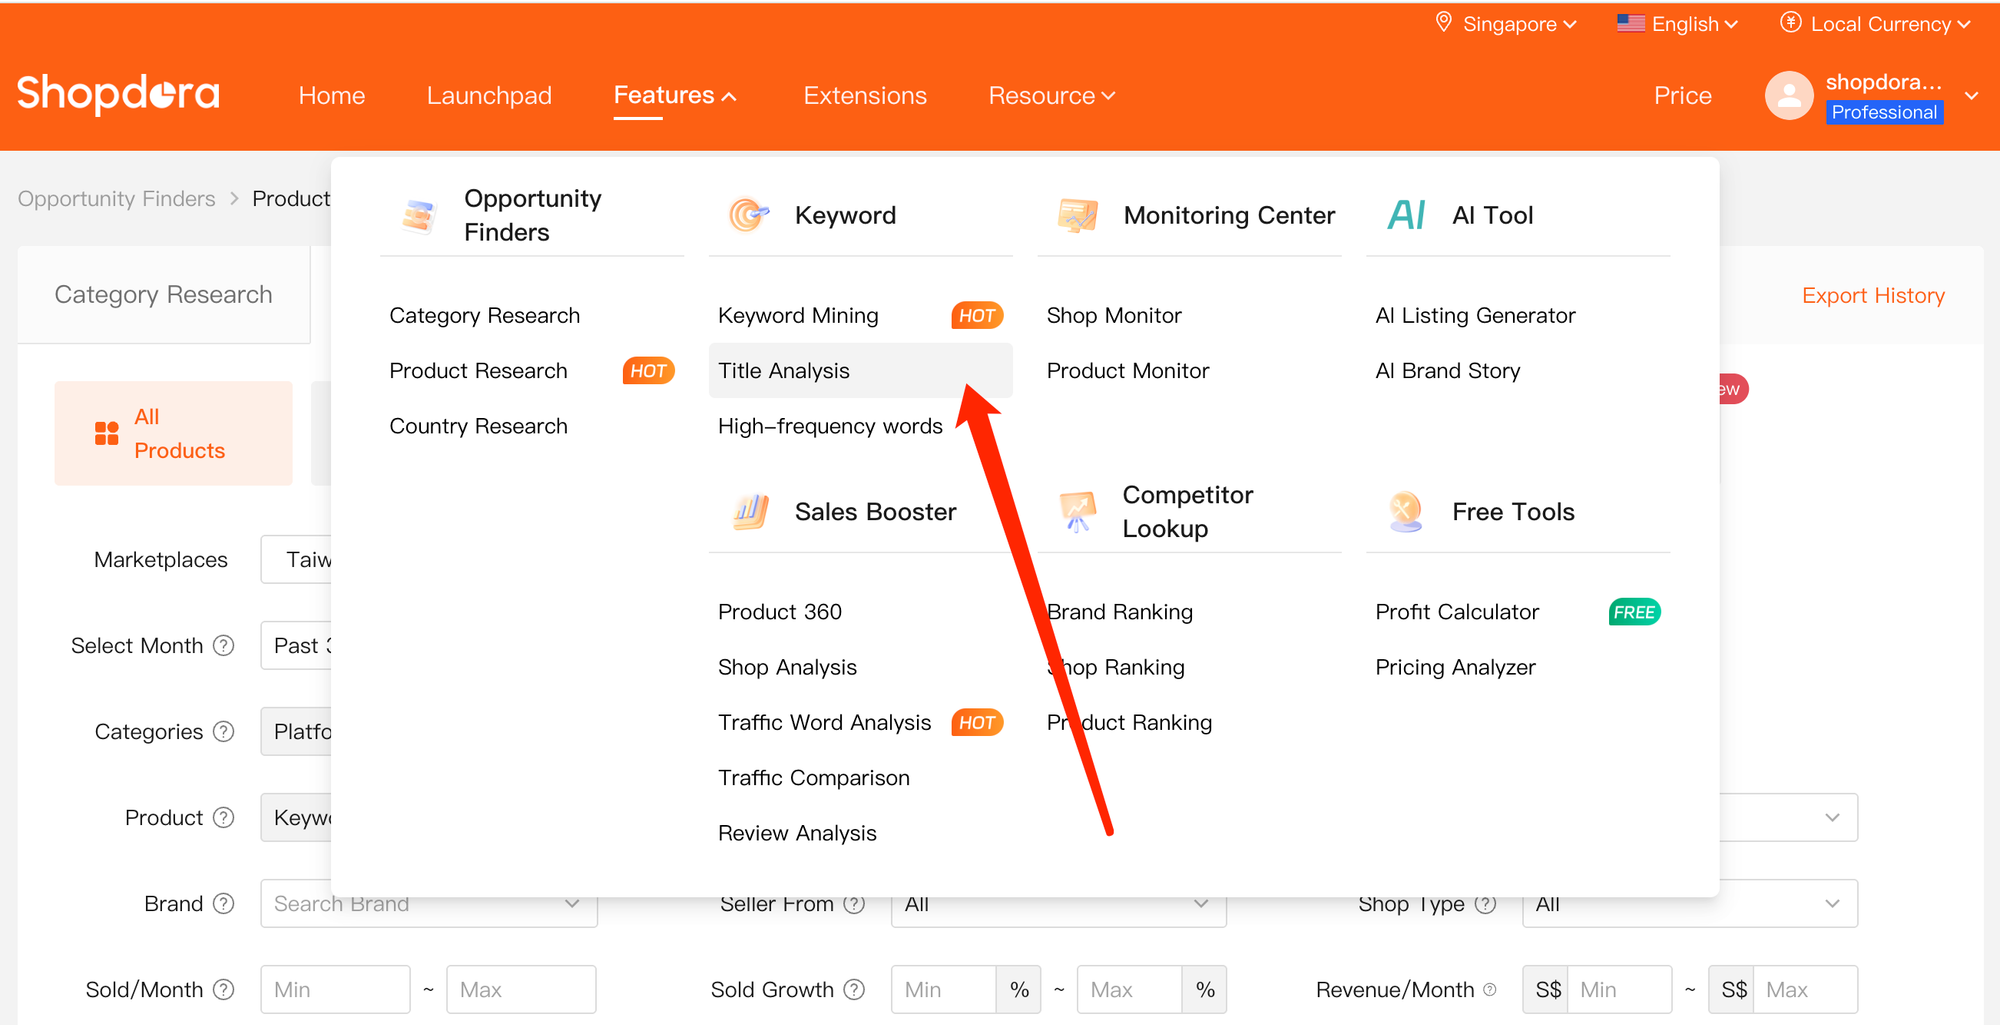This screenshot has height=1025, width=2000.
Task: Open the Extensions page
Action: (865, 95)
